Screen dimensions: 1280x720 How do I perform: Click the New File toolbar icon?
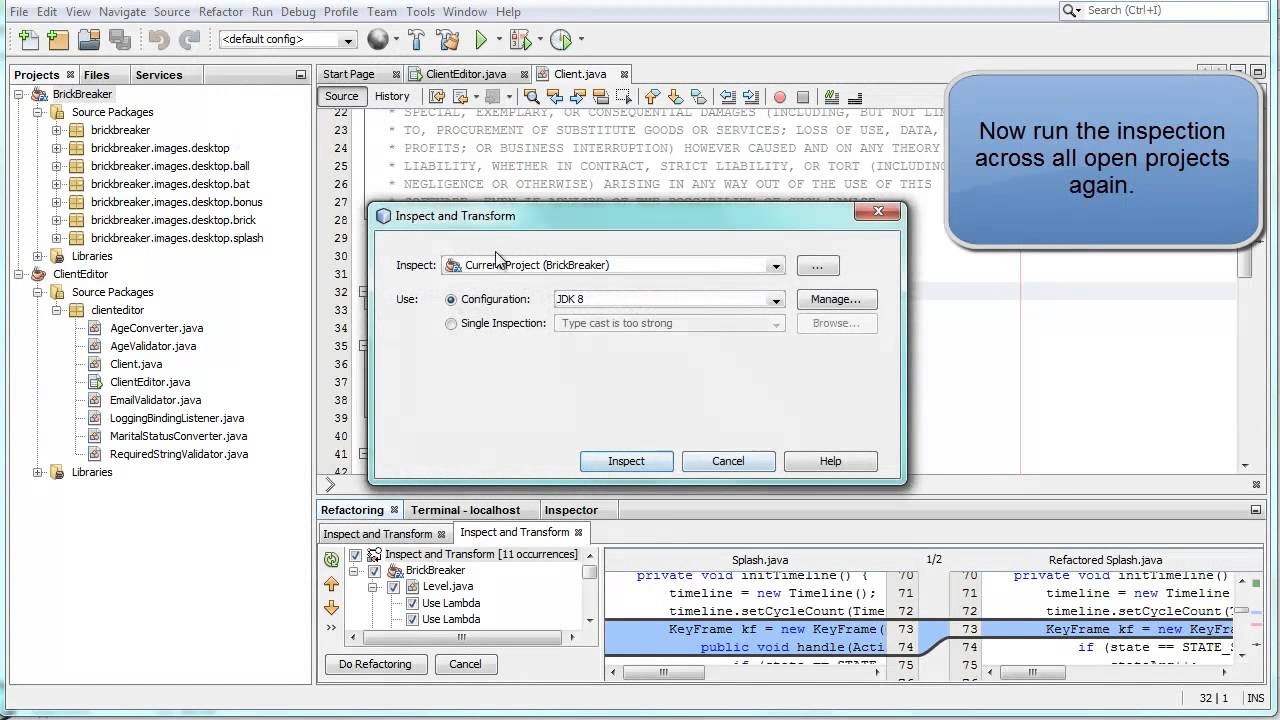[x=29, y=40]
